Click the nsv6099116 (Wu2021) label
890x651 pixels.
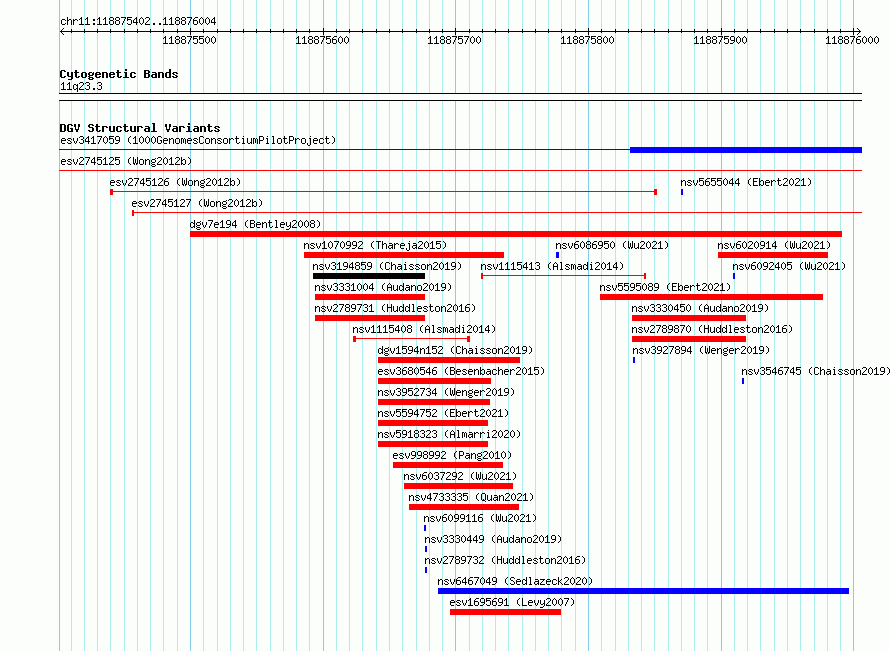tap(480, 518)
